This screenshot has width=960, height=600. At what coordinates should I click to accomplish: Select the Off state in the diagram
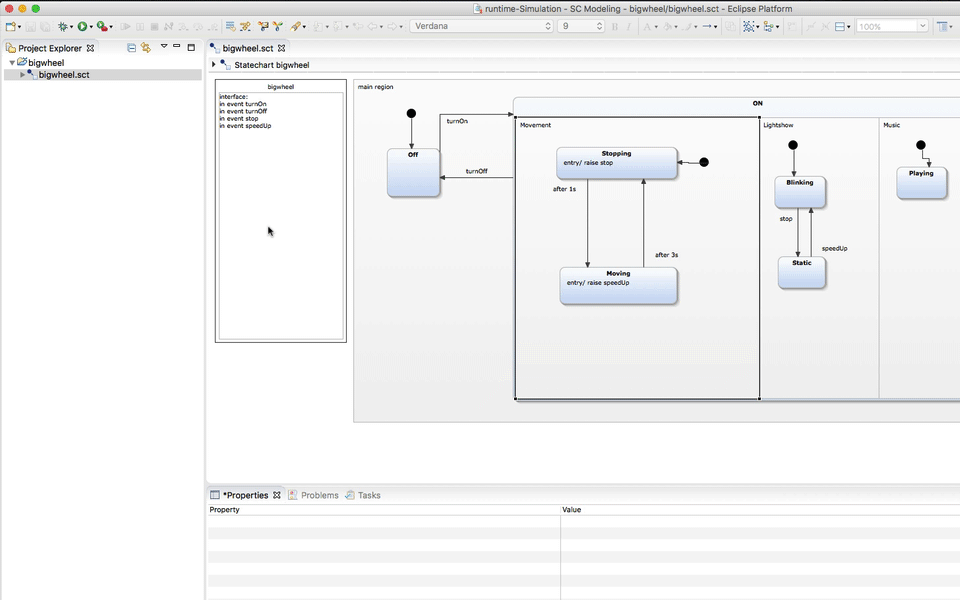412,172
